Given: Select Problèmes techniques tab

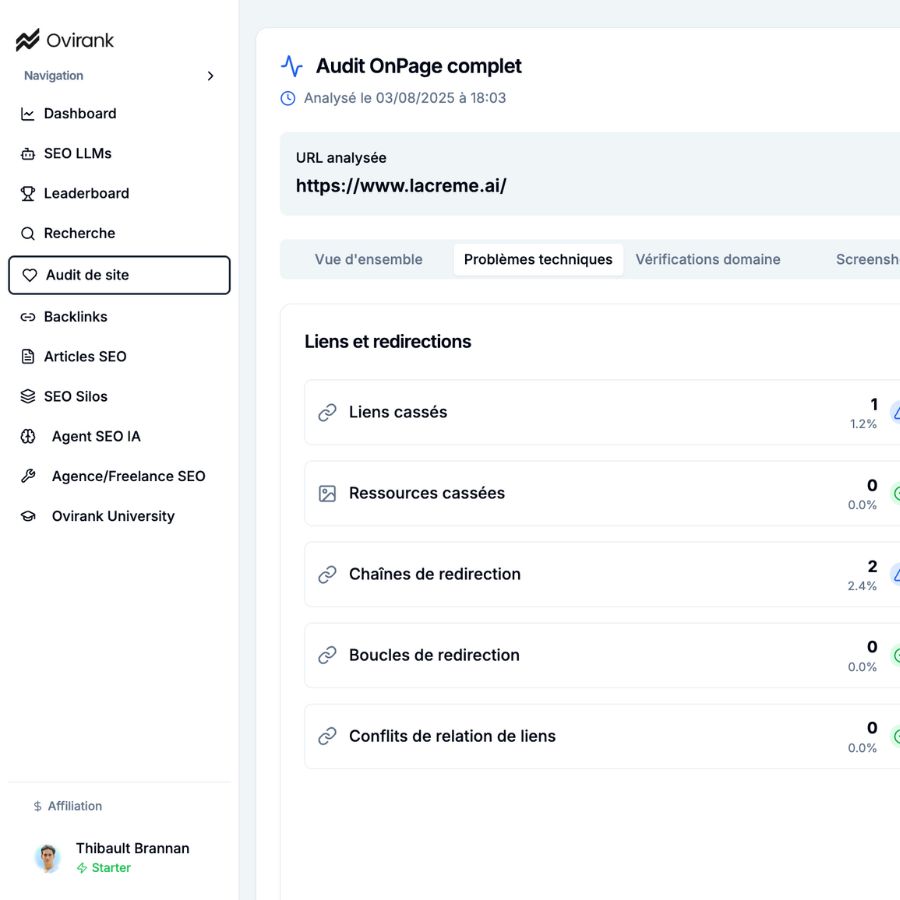Looking at the screenshot, I should [x=538, y=259].
